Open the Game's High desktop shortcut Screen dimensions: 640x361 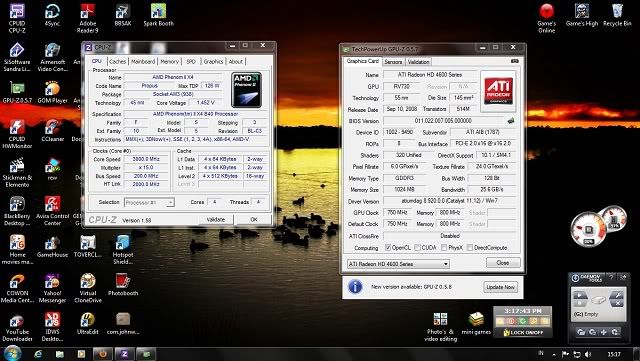pos(582,16)
